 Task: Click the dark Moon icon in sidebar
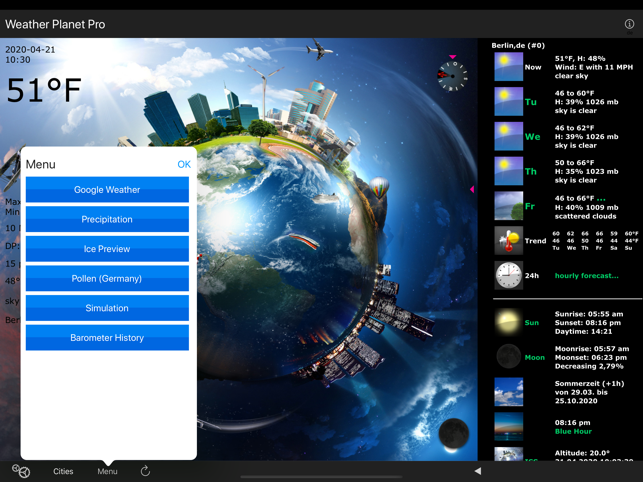(x=508, y=357)
